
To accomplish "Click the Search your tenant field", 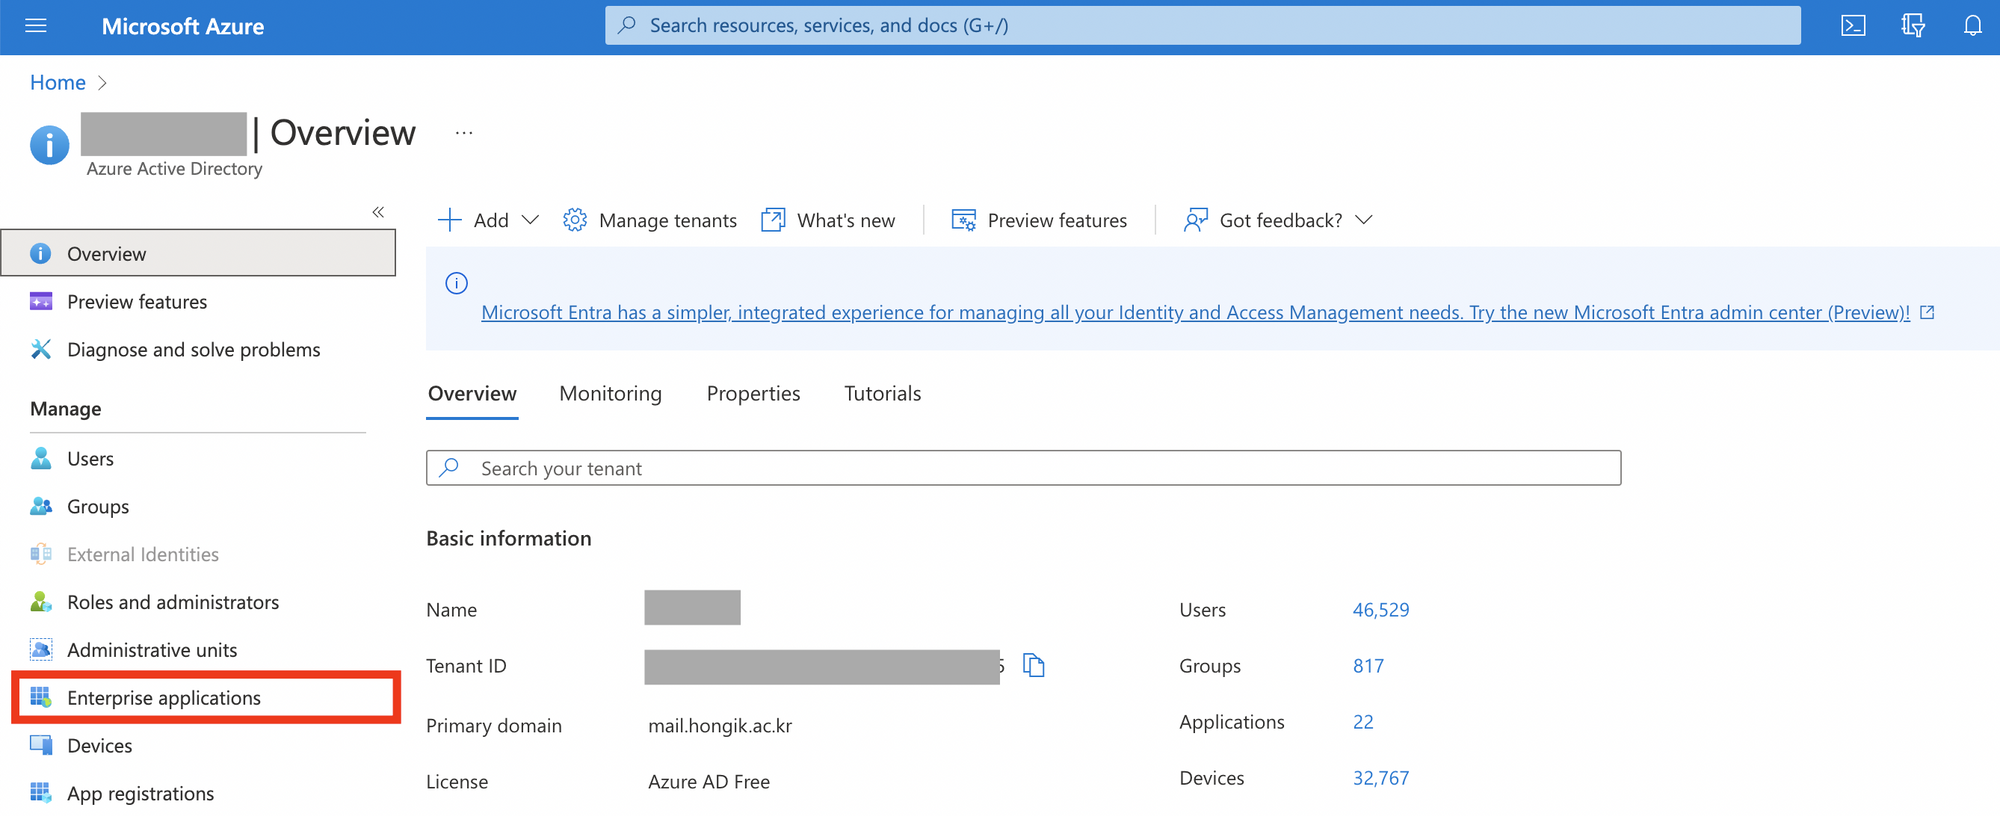I will pos(1023,468).
